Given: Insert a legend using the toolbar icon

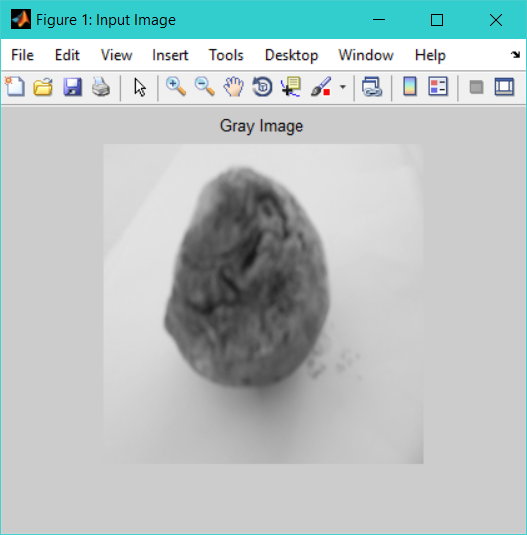Looking at the screenshot, I should click(438, 86).
